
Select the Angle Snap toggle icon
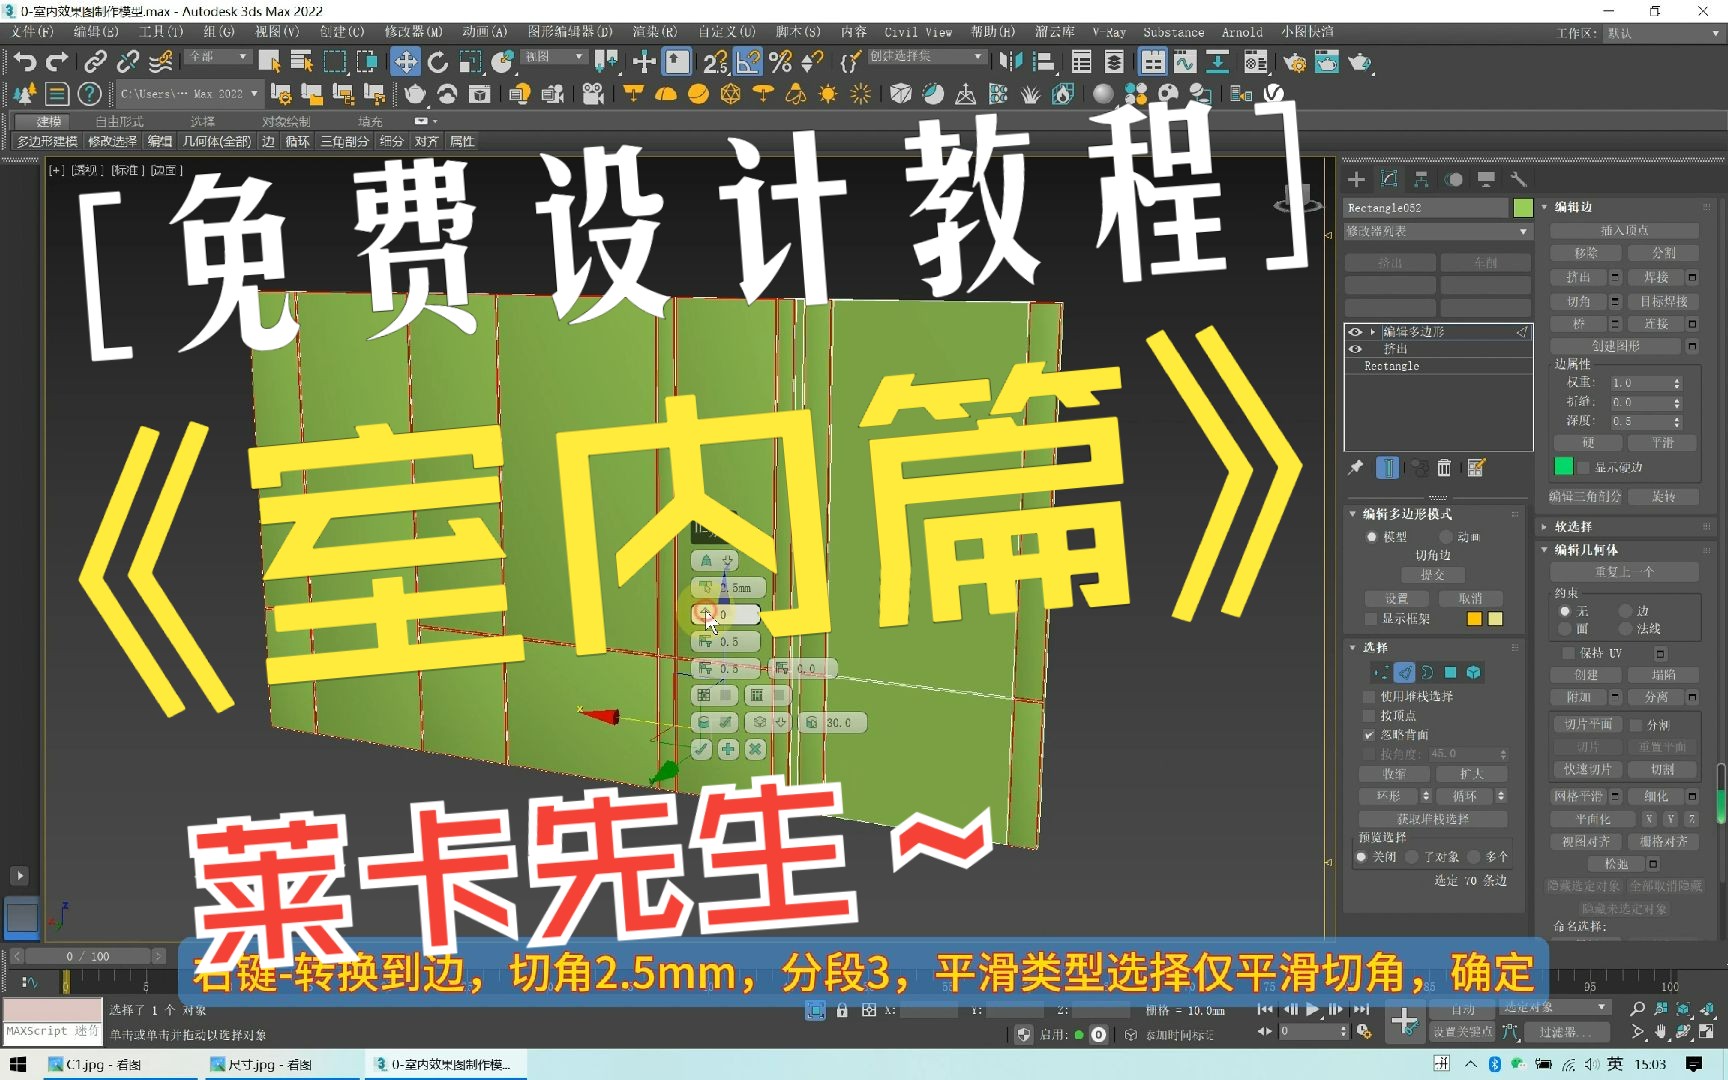(746, 62)
